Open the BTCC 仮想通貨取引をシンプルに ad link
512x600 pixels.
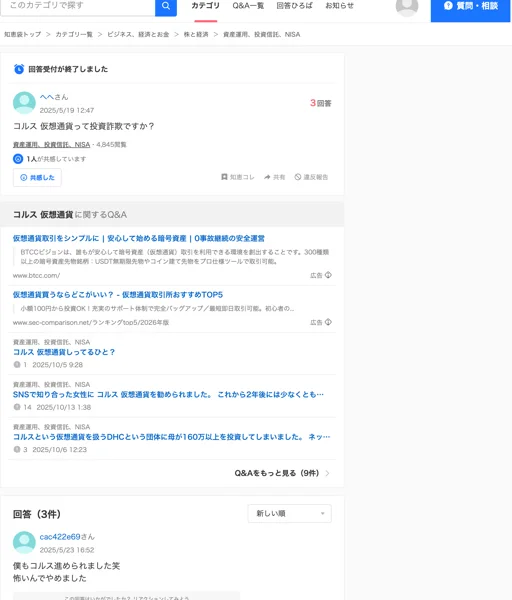point(139,238)
